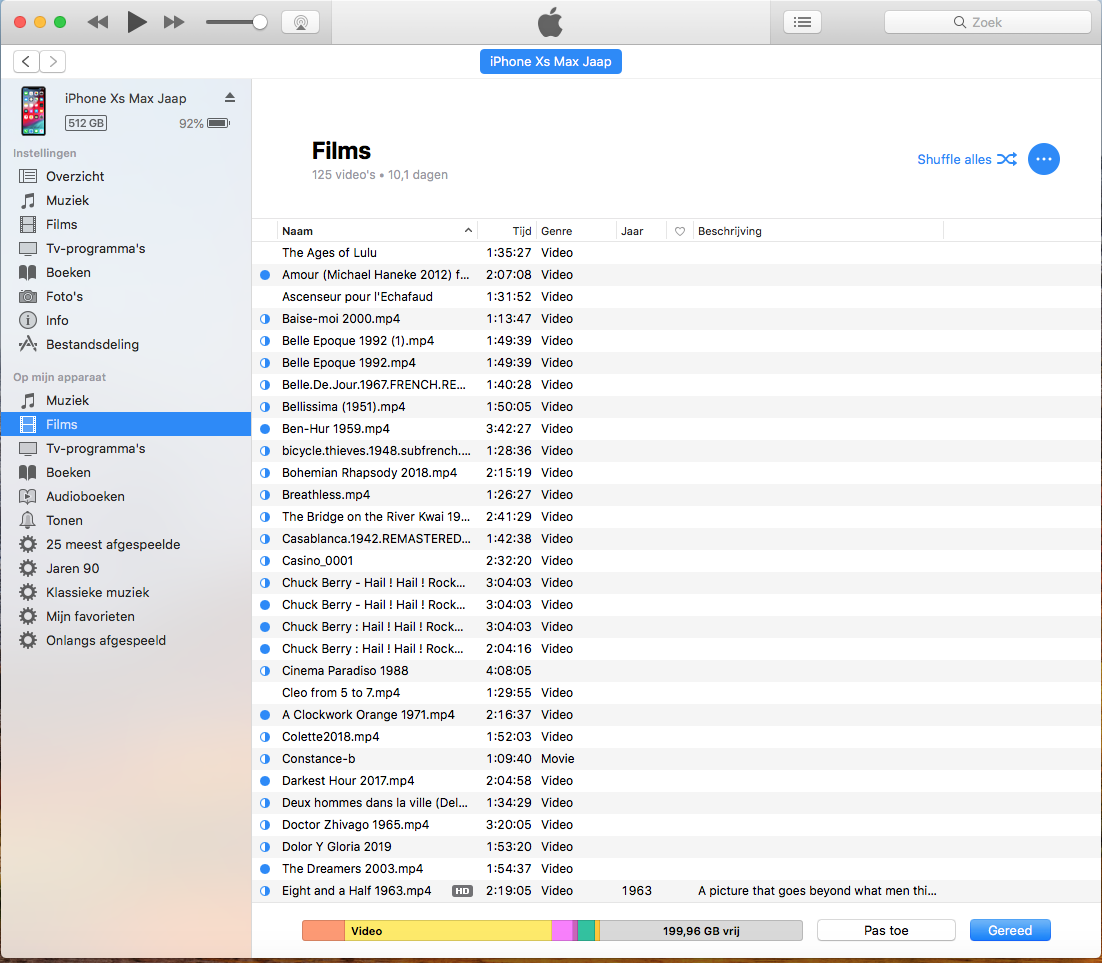Viewport: 1102px width, 963px height.
Task: Select The Ages of Lulu row
Action: 677,253
